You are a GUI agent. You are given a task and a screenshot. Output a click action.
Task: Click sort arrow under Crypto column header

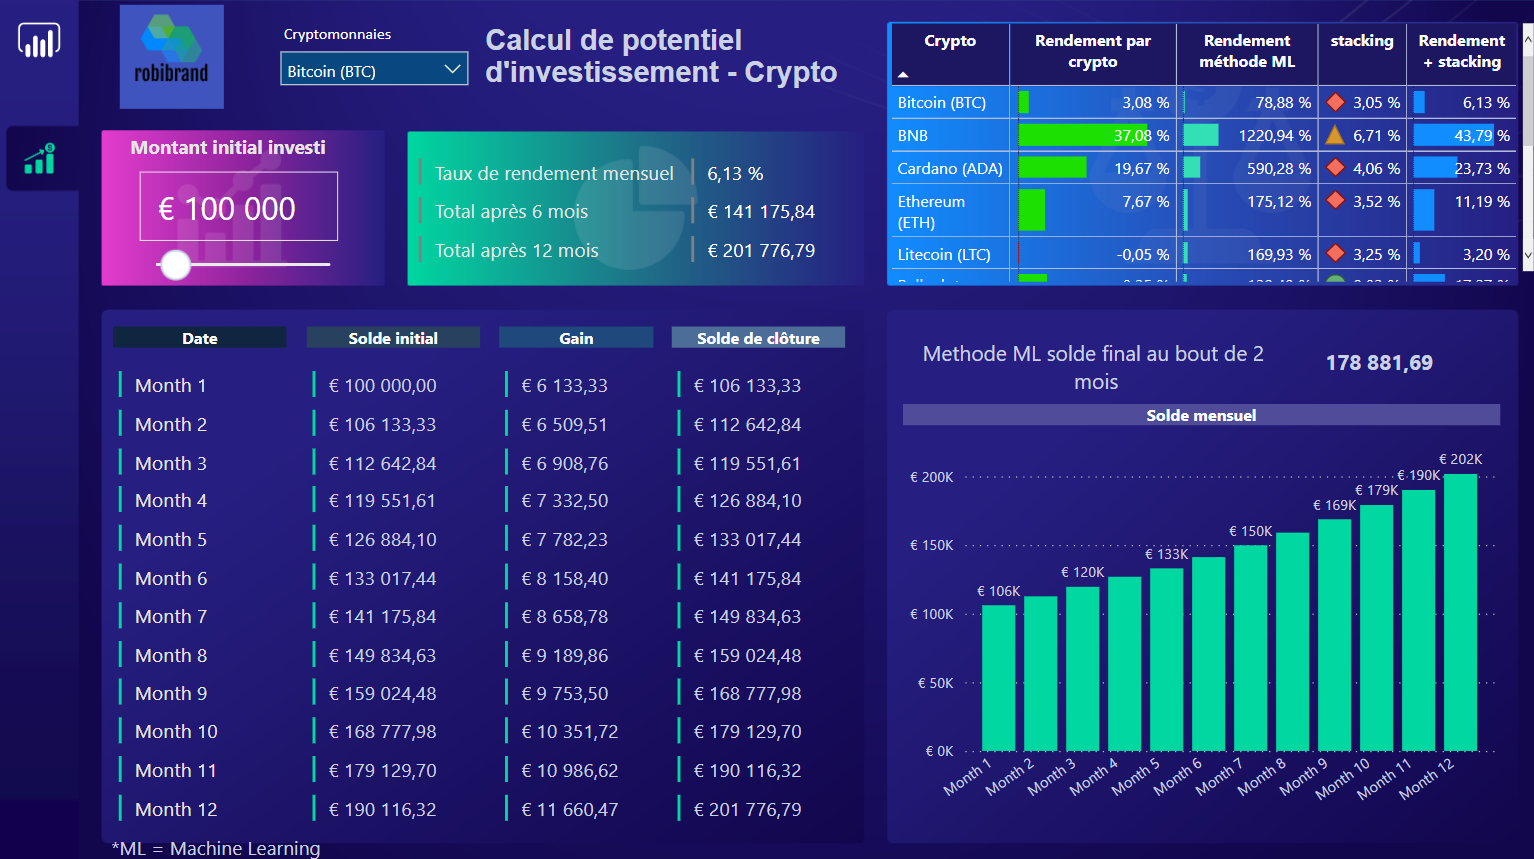903,75
